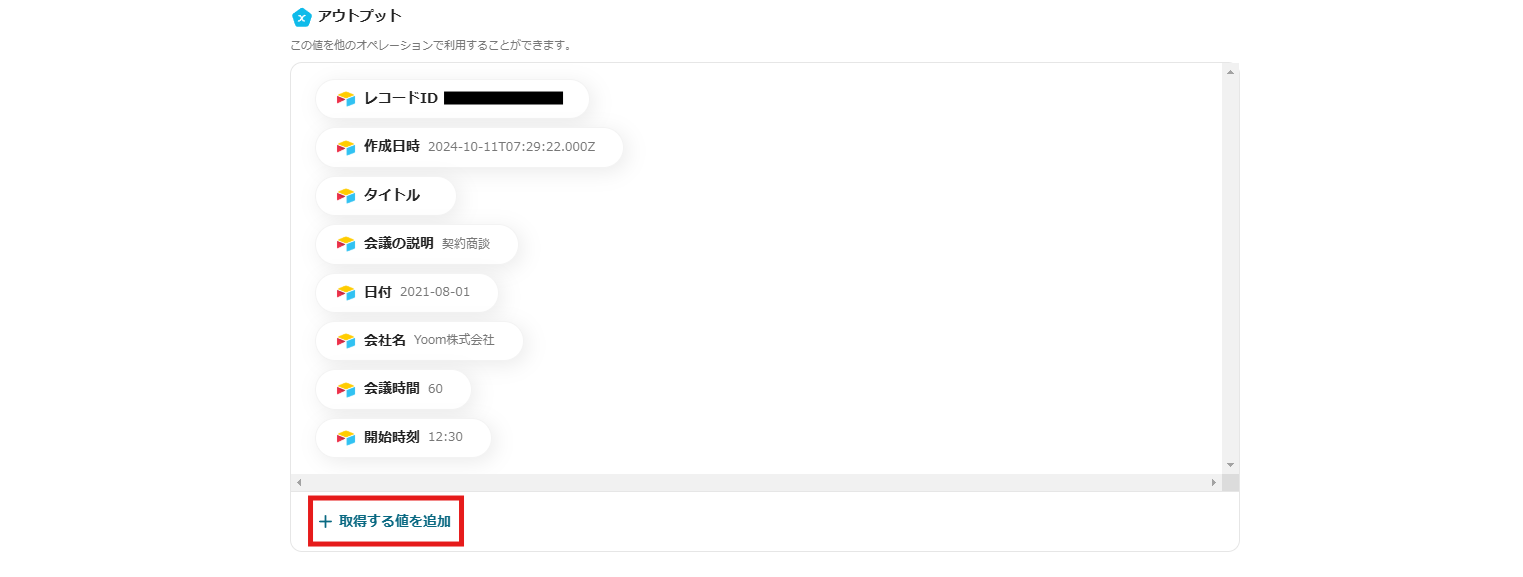This screenshot has width=1523, height=577.
Task: Select the レコードID output chip
Action: (x=452, y=99)
